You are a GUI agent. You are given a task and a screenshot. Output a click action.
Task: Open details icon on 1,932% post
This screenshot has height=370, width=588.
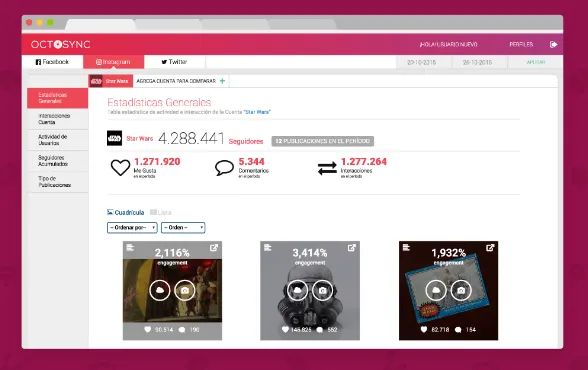tap(406, 247)
